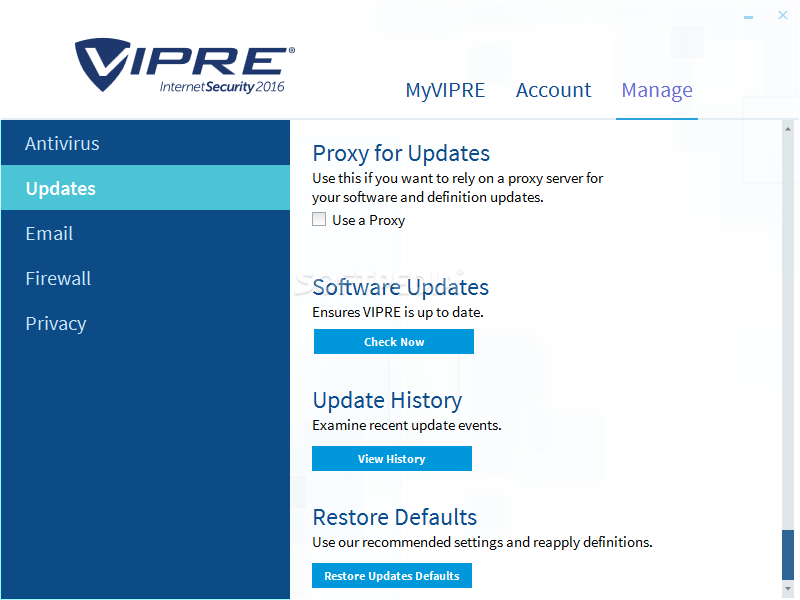Click the VIPRE Internet Security logo
The width and height of the screenshot is (800, 600).
pyautogui.click(x=185, y=65)
